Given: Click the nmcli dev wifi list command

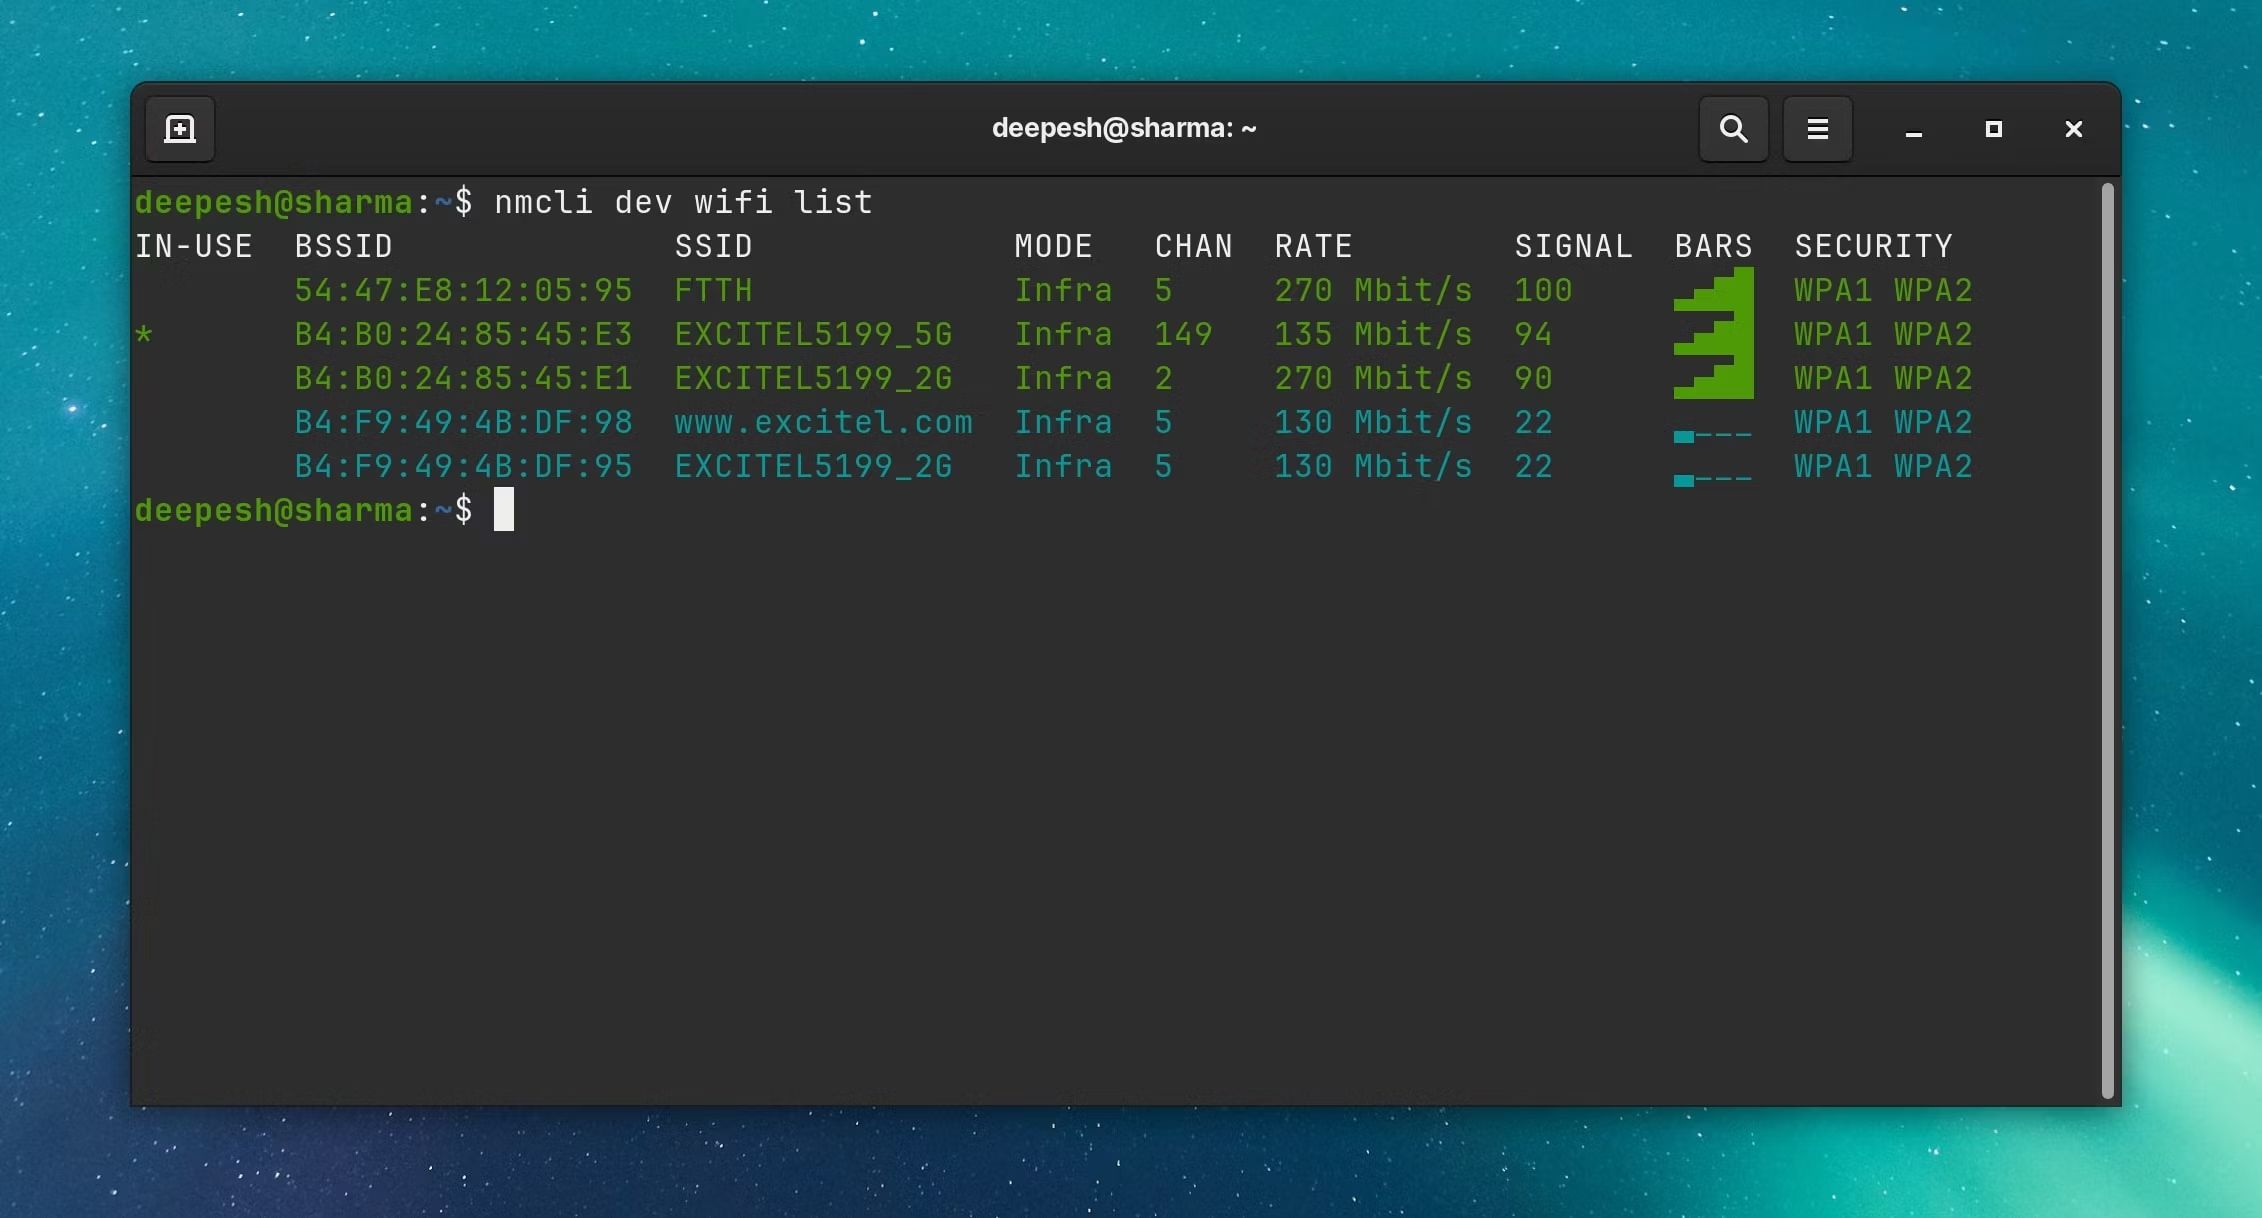Looking at the screenshot, I should click(x=683, y=202).
